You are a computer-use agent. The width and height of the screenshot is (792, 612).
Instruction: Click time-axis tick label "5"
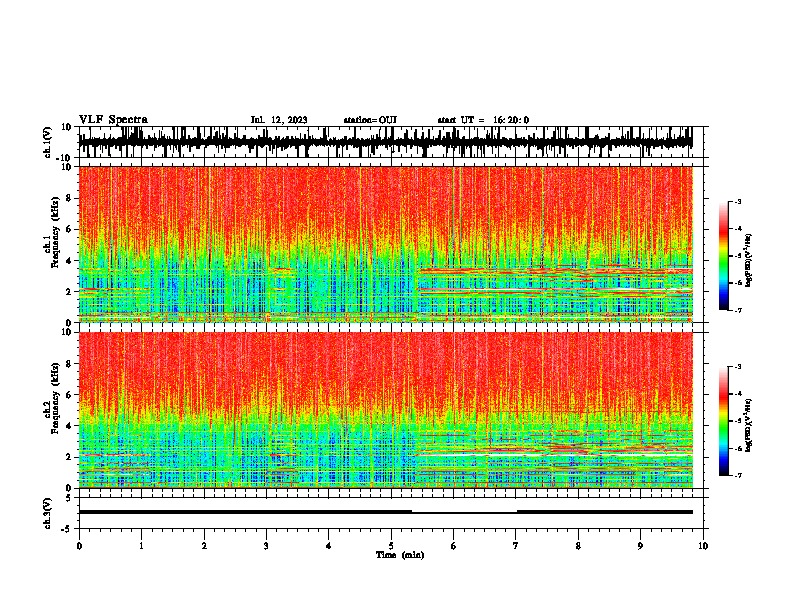click(391, 546)
